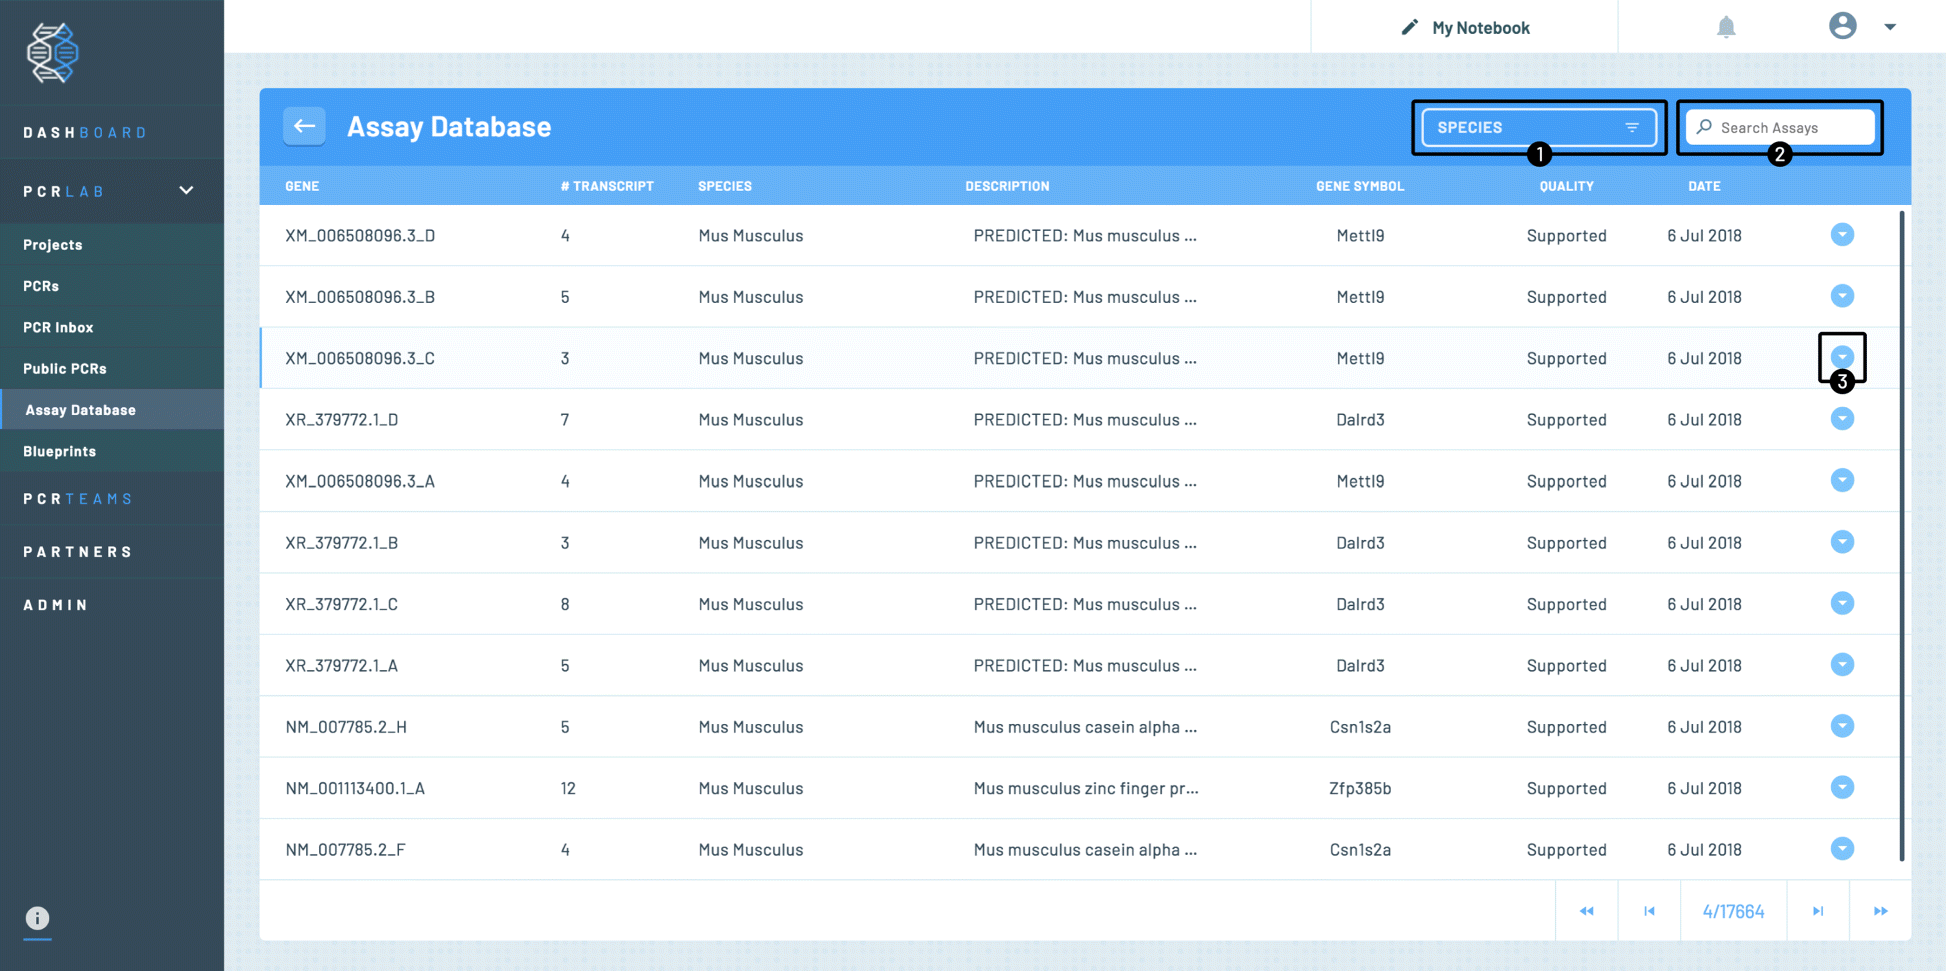The image size is (1946, 971).
Task: Click the DNA helix logo icon
Action: pos(52,53)
